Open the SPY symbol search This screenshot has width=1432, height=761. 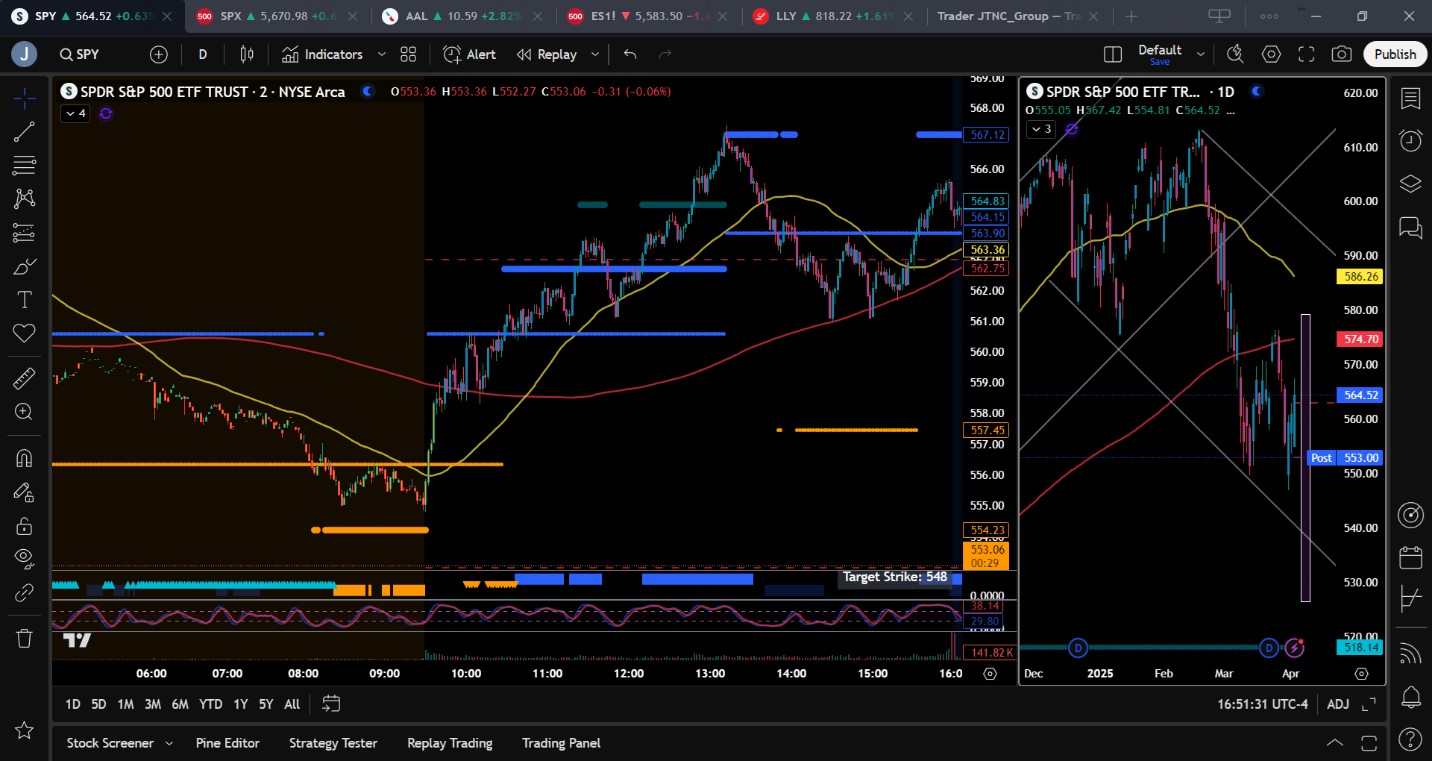point(80,55)
